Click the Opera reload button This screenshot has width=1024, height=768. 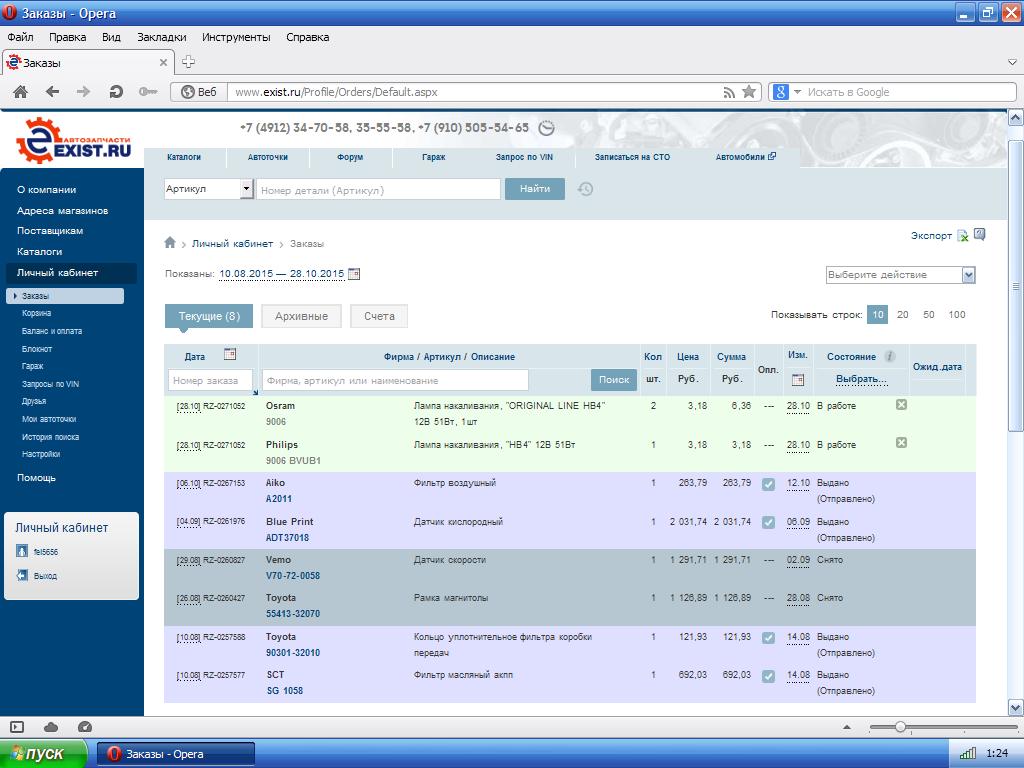[x=116, y=92]
